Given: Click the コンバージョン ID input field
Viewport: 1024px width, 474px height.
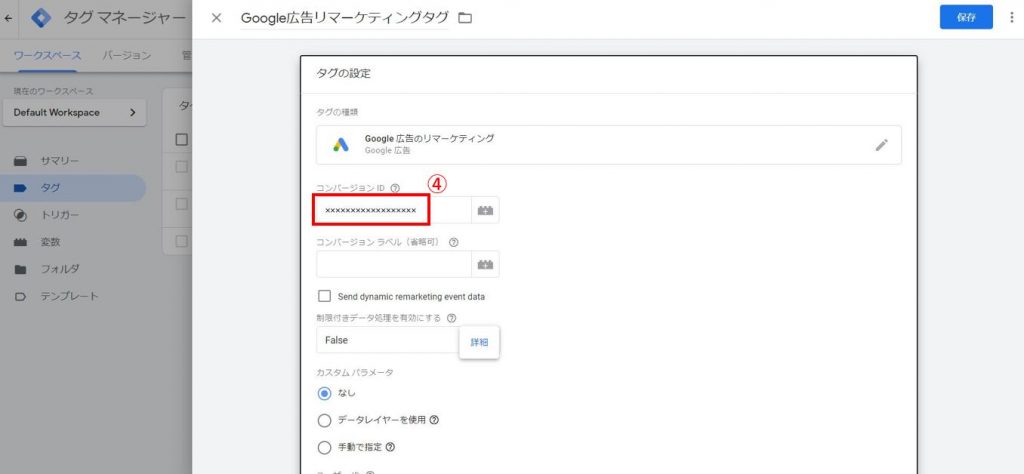Looking at the screenshot, I should tap(393, 210).
